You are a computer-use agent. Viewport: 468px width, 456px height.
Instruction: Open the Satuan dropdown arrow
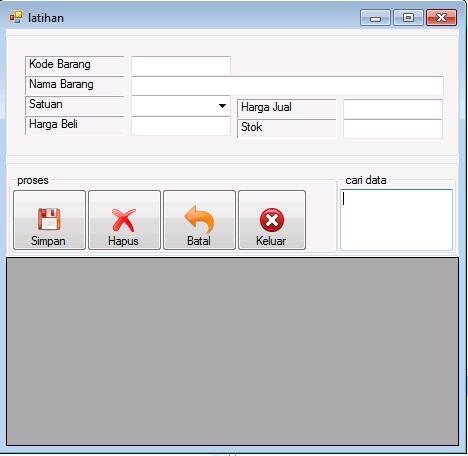[x=222, y=106]
